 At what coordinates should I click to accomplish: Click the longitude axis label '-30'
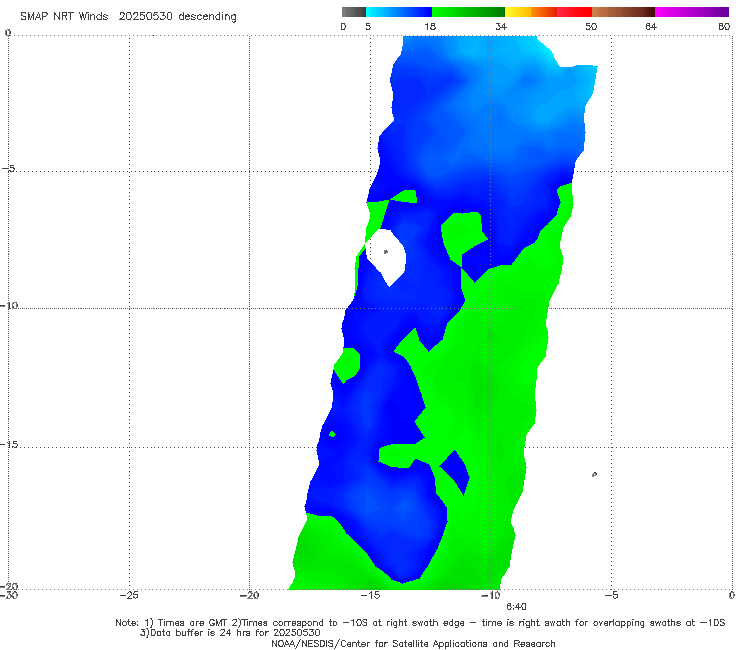[x=8, y=595]
